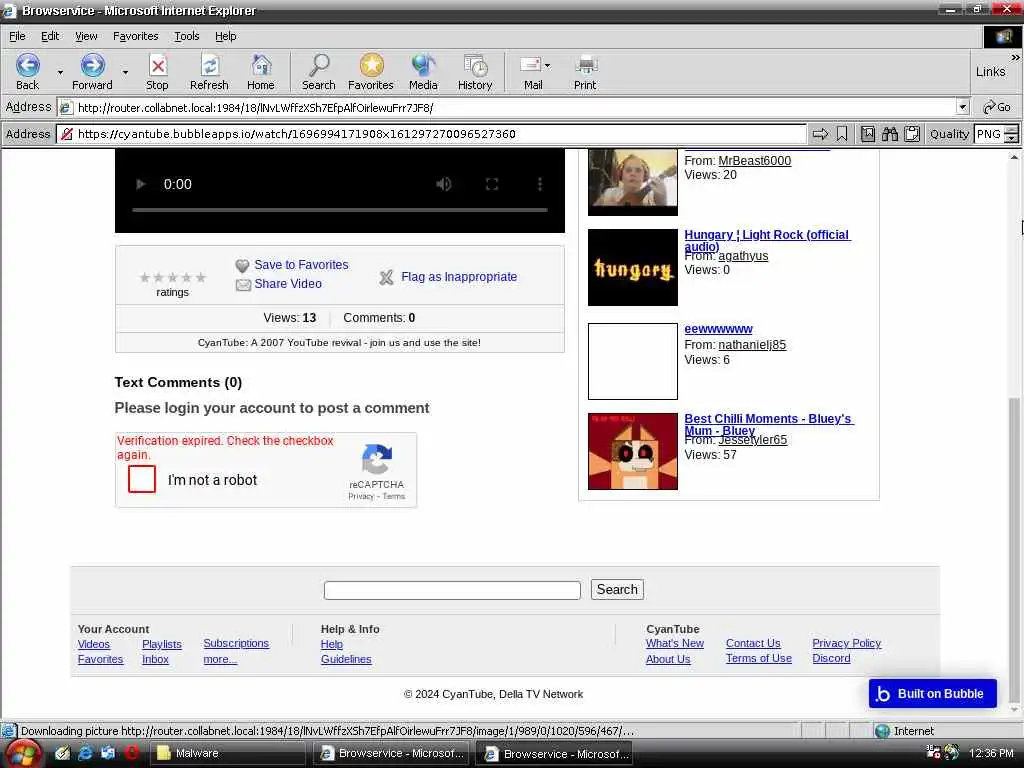Open the eewwwwww video link
The width and height of the screenshot is (1024, 768).
[718, 329]
